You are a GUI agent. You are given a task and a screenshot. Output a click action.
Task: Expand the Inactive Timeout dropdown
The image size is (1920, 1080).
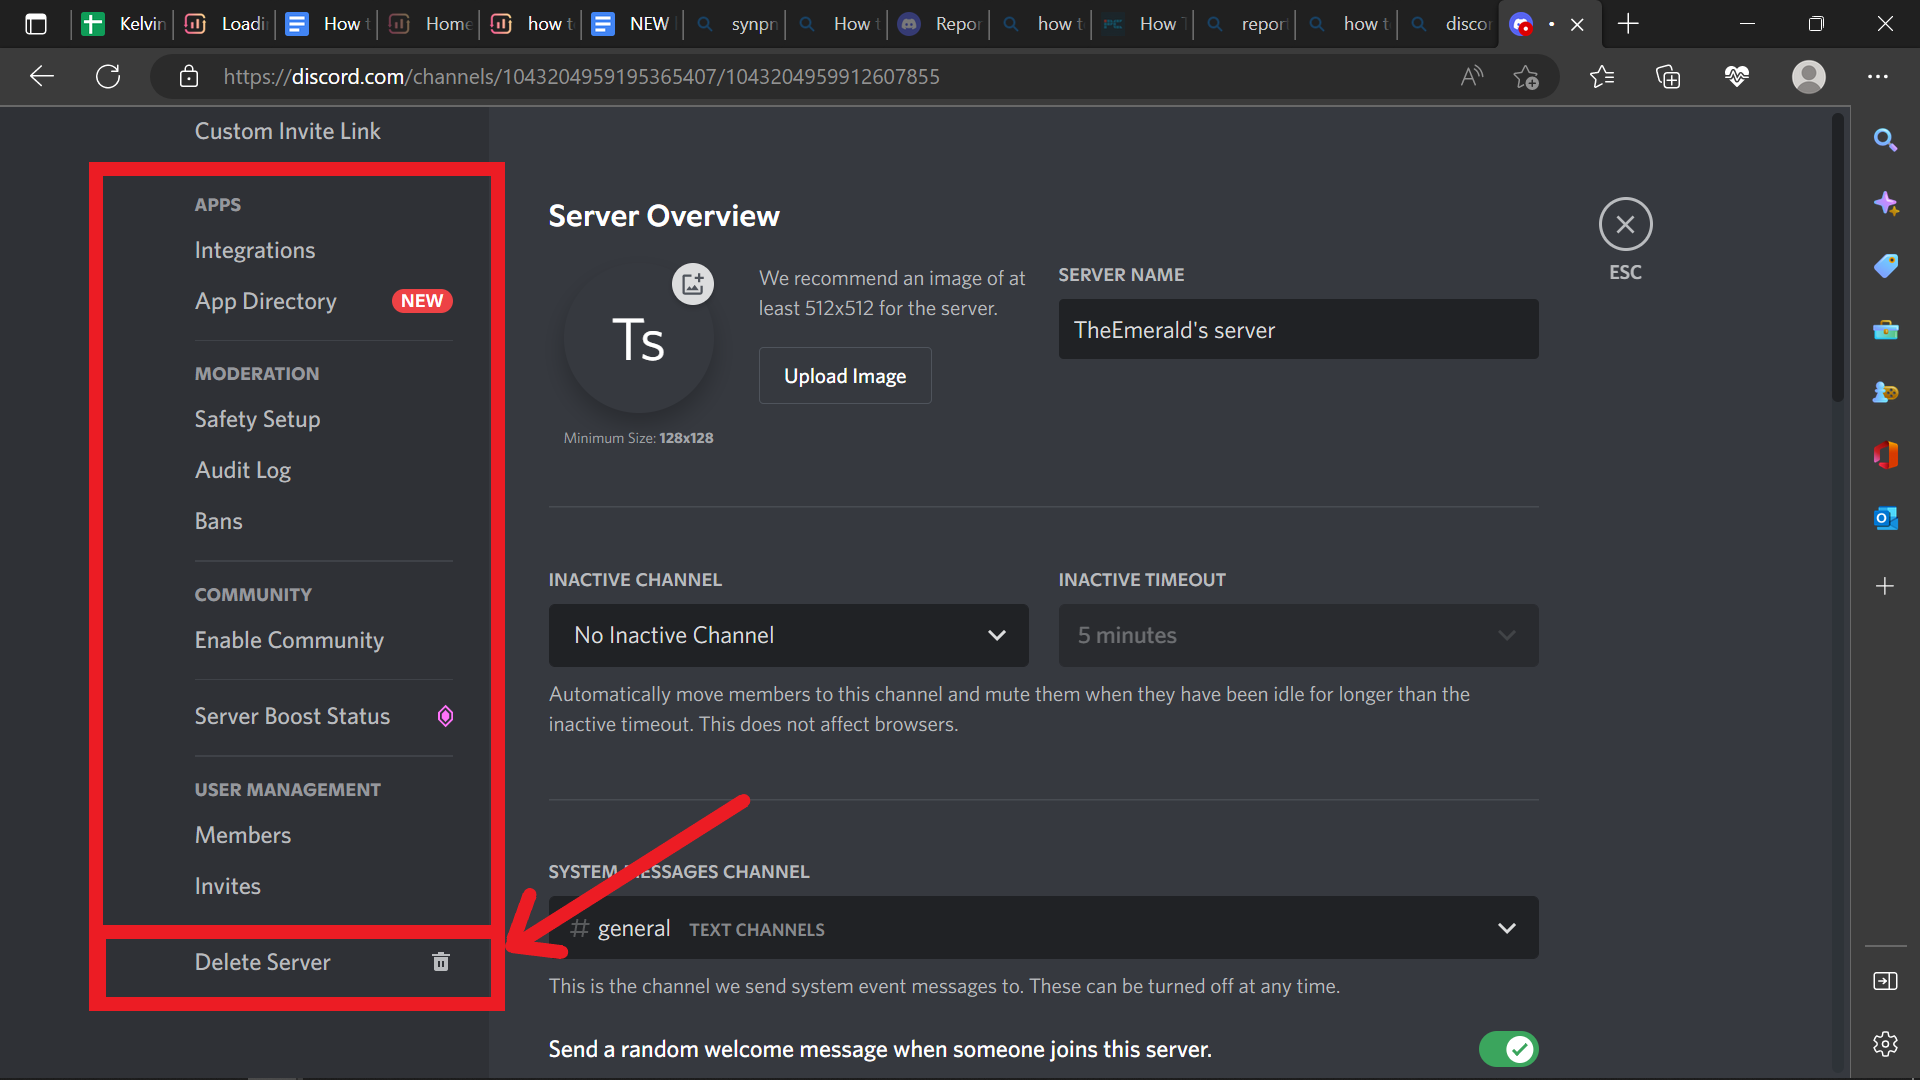pyautogui.click(x=1298, y=634)
